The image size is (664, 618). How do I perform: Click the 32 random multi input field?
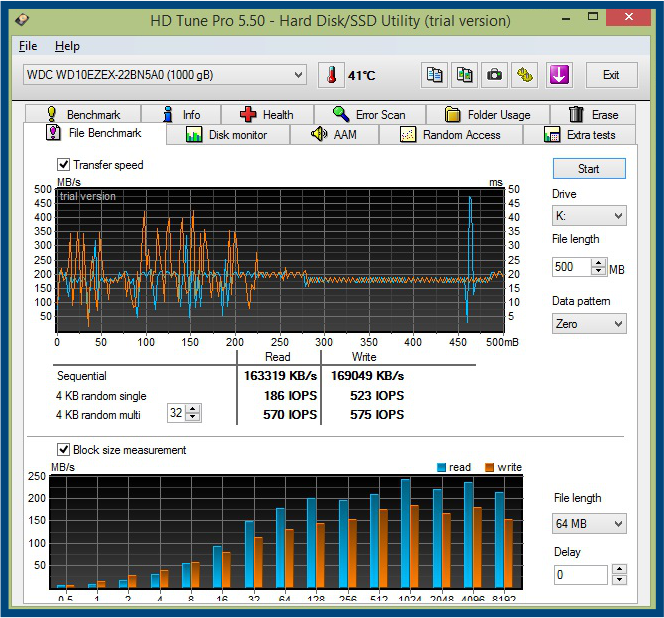tap(177, 413)
